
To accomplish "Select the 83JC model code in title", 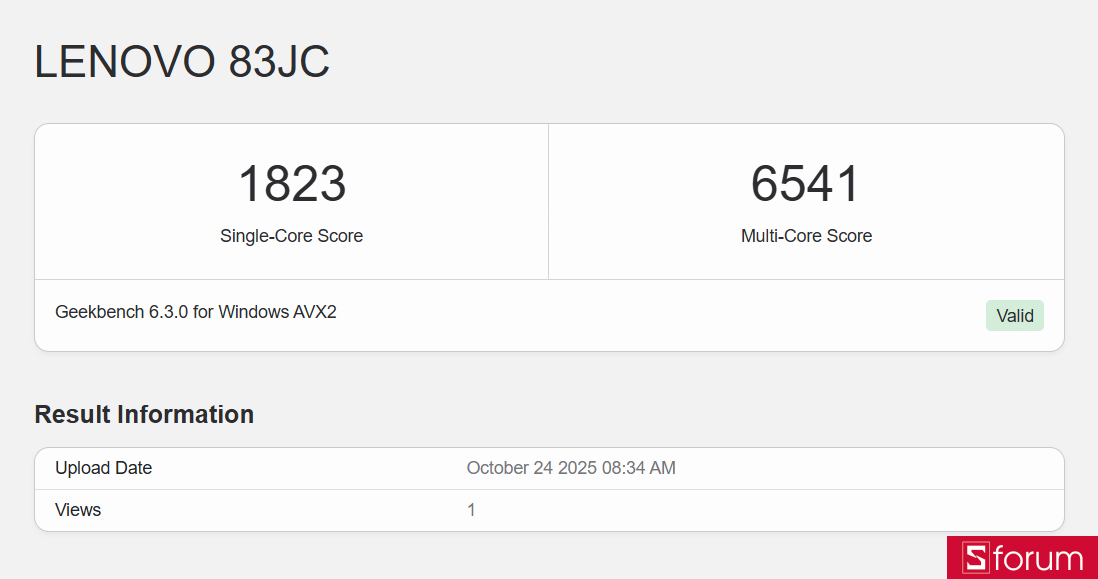I will pos(279,62).
